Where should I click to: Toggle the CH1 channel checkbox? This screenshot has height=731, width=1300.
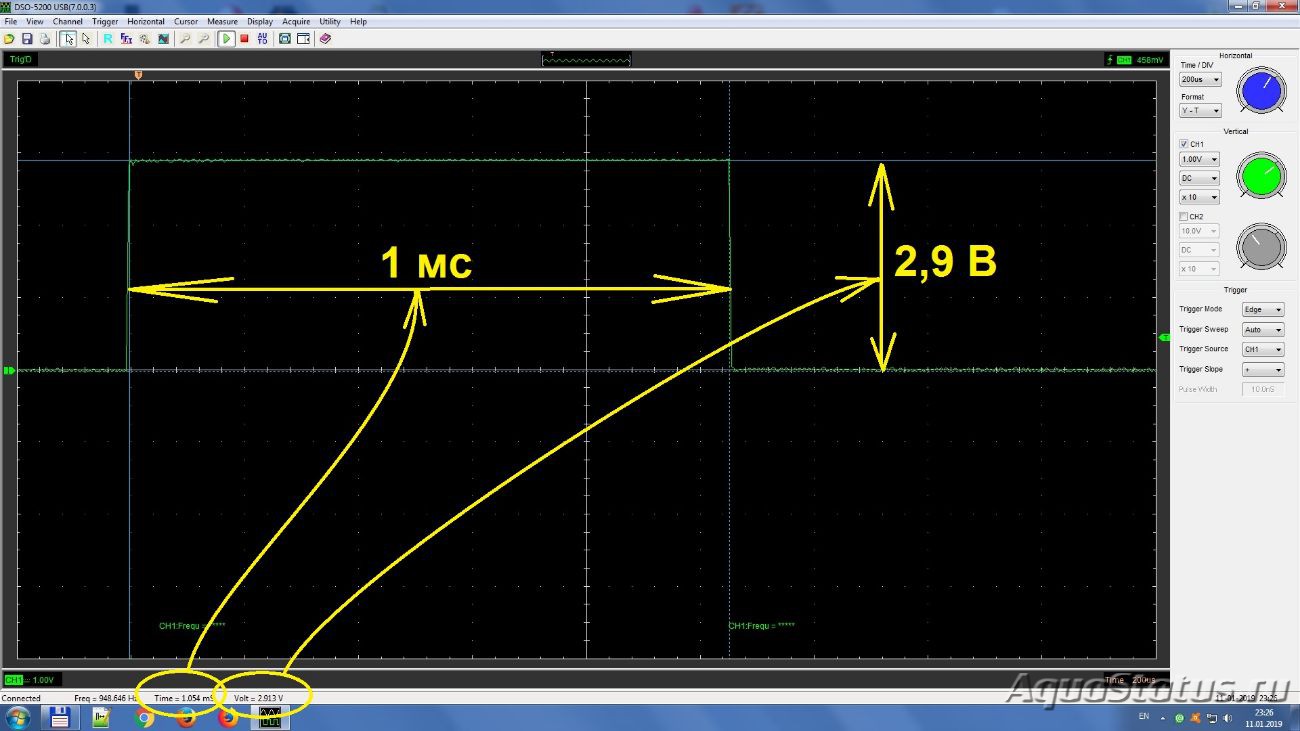pos(1185,144)
